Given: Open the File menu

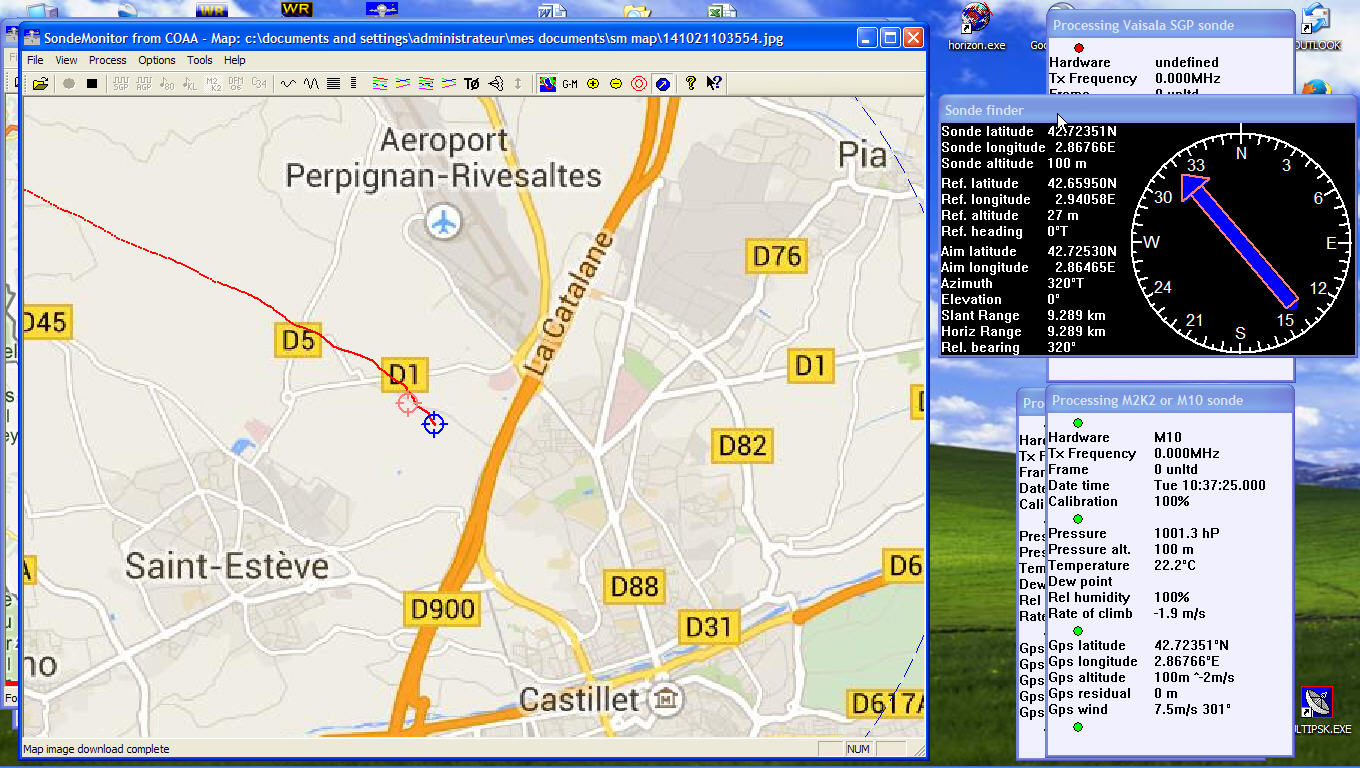Looking at the screenshot, I should [x=35, y=60].
